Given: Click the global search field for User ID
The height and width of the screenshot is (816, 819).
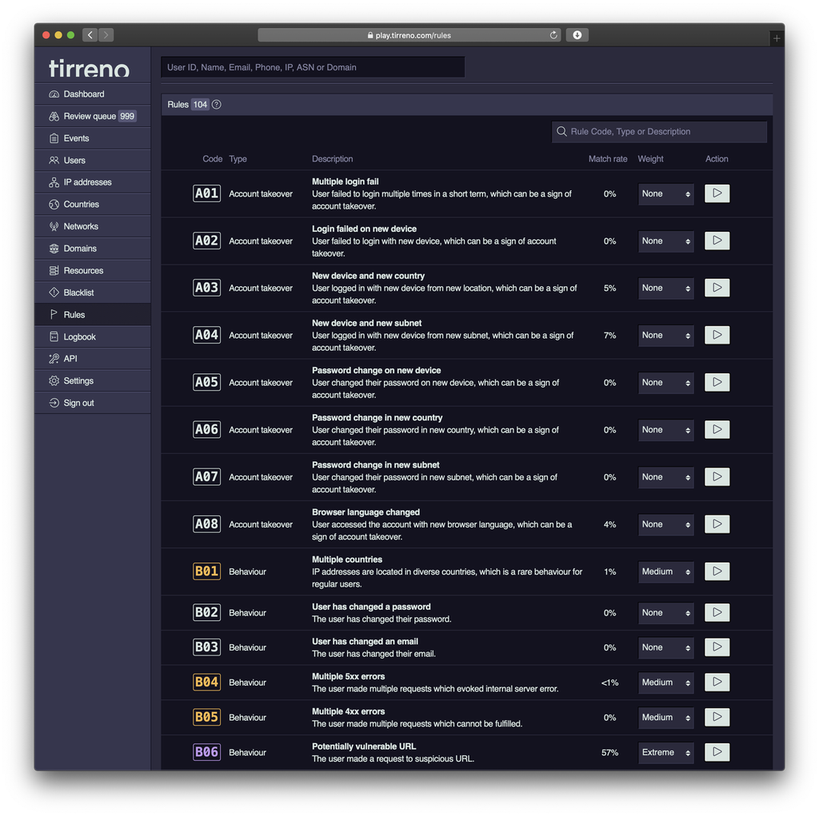Looking at the screenshot, I should (x=313, y=67).
